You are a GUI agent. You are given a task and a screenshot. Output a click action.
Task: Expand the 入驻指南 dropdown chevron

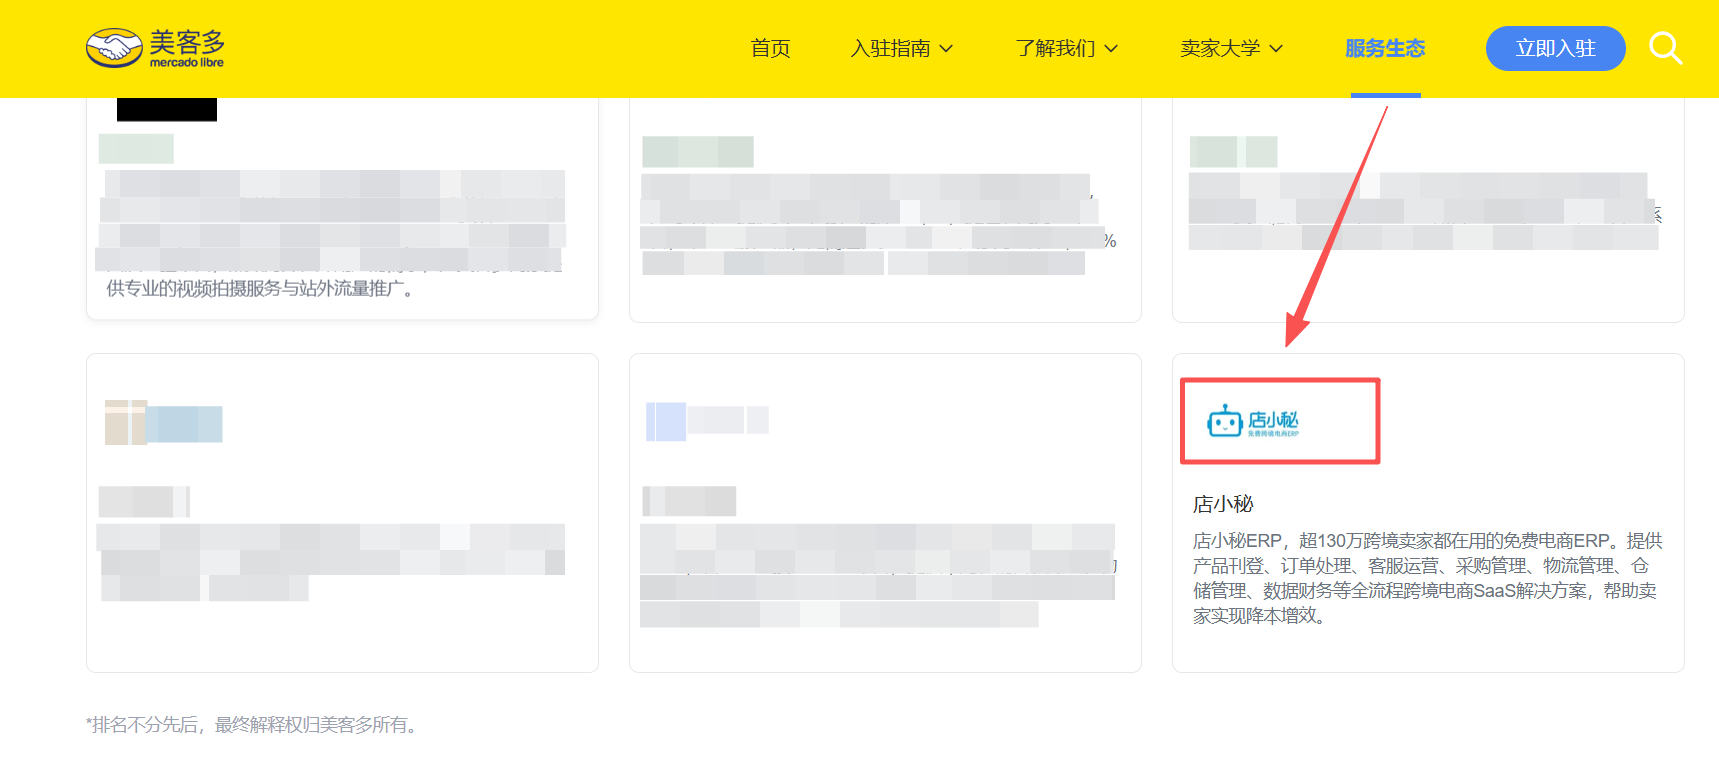pyautogui.click(x=946, y=48)
